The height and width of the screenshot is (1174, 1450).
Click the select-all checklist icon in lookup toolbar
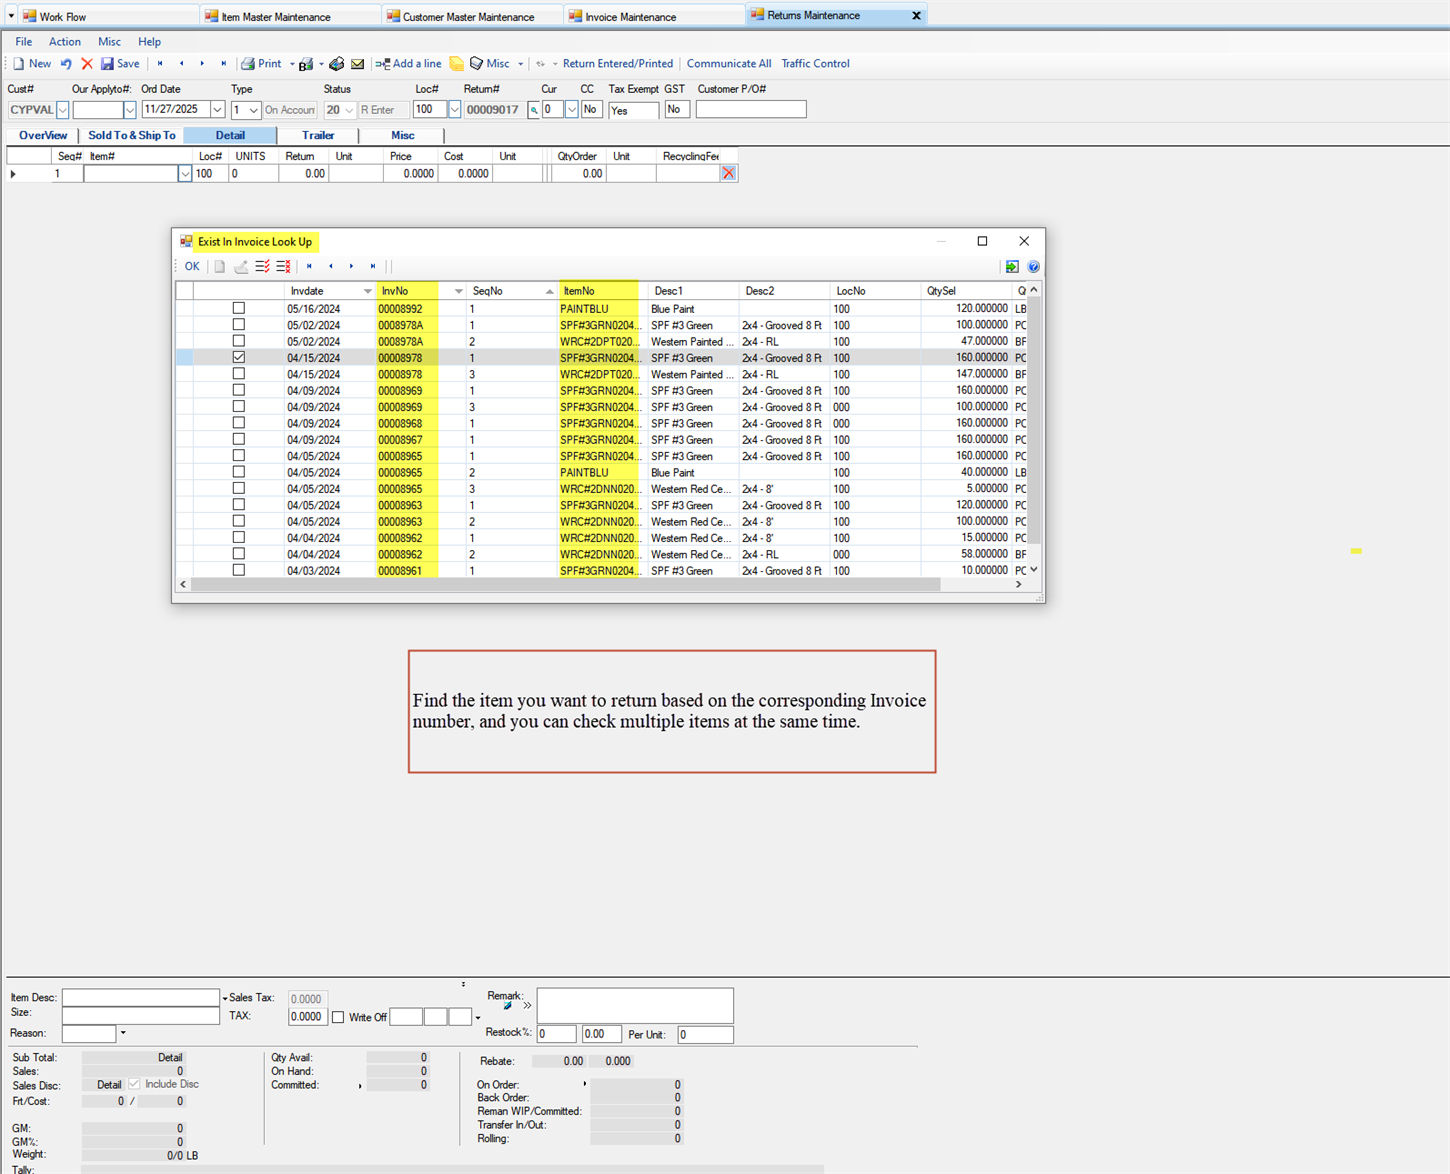pos(262,267)
